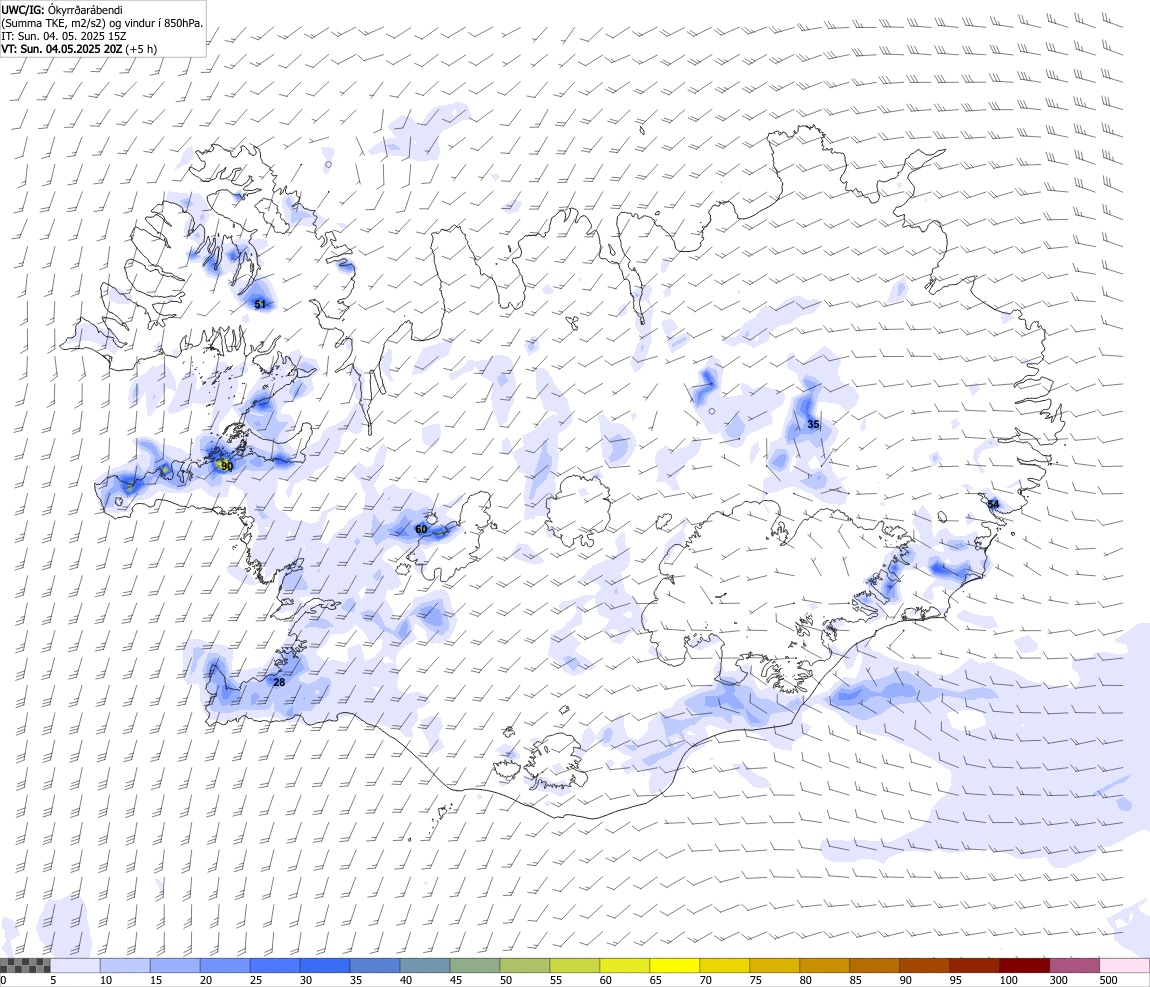Click the map value label '28'
This screenshot has height=987, width=1150.
pos(279,682)
